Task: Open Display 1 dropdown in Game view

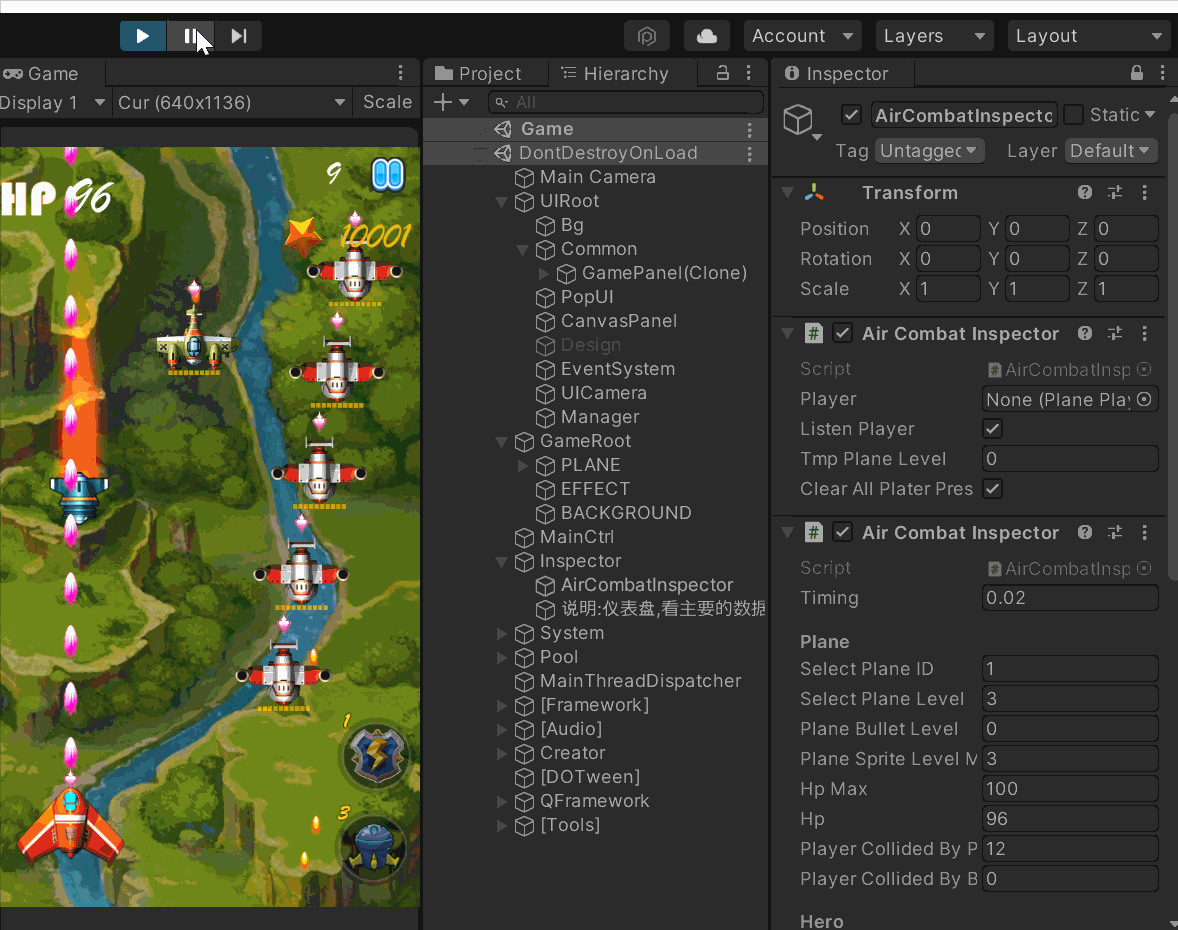Action: [53, 102]
